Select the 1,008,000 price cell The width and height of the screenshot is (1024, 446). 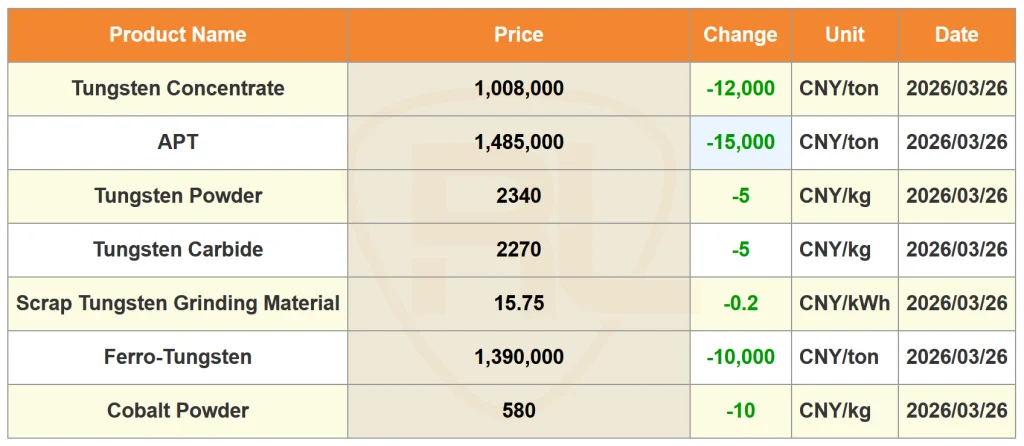tap(519, 89)
